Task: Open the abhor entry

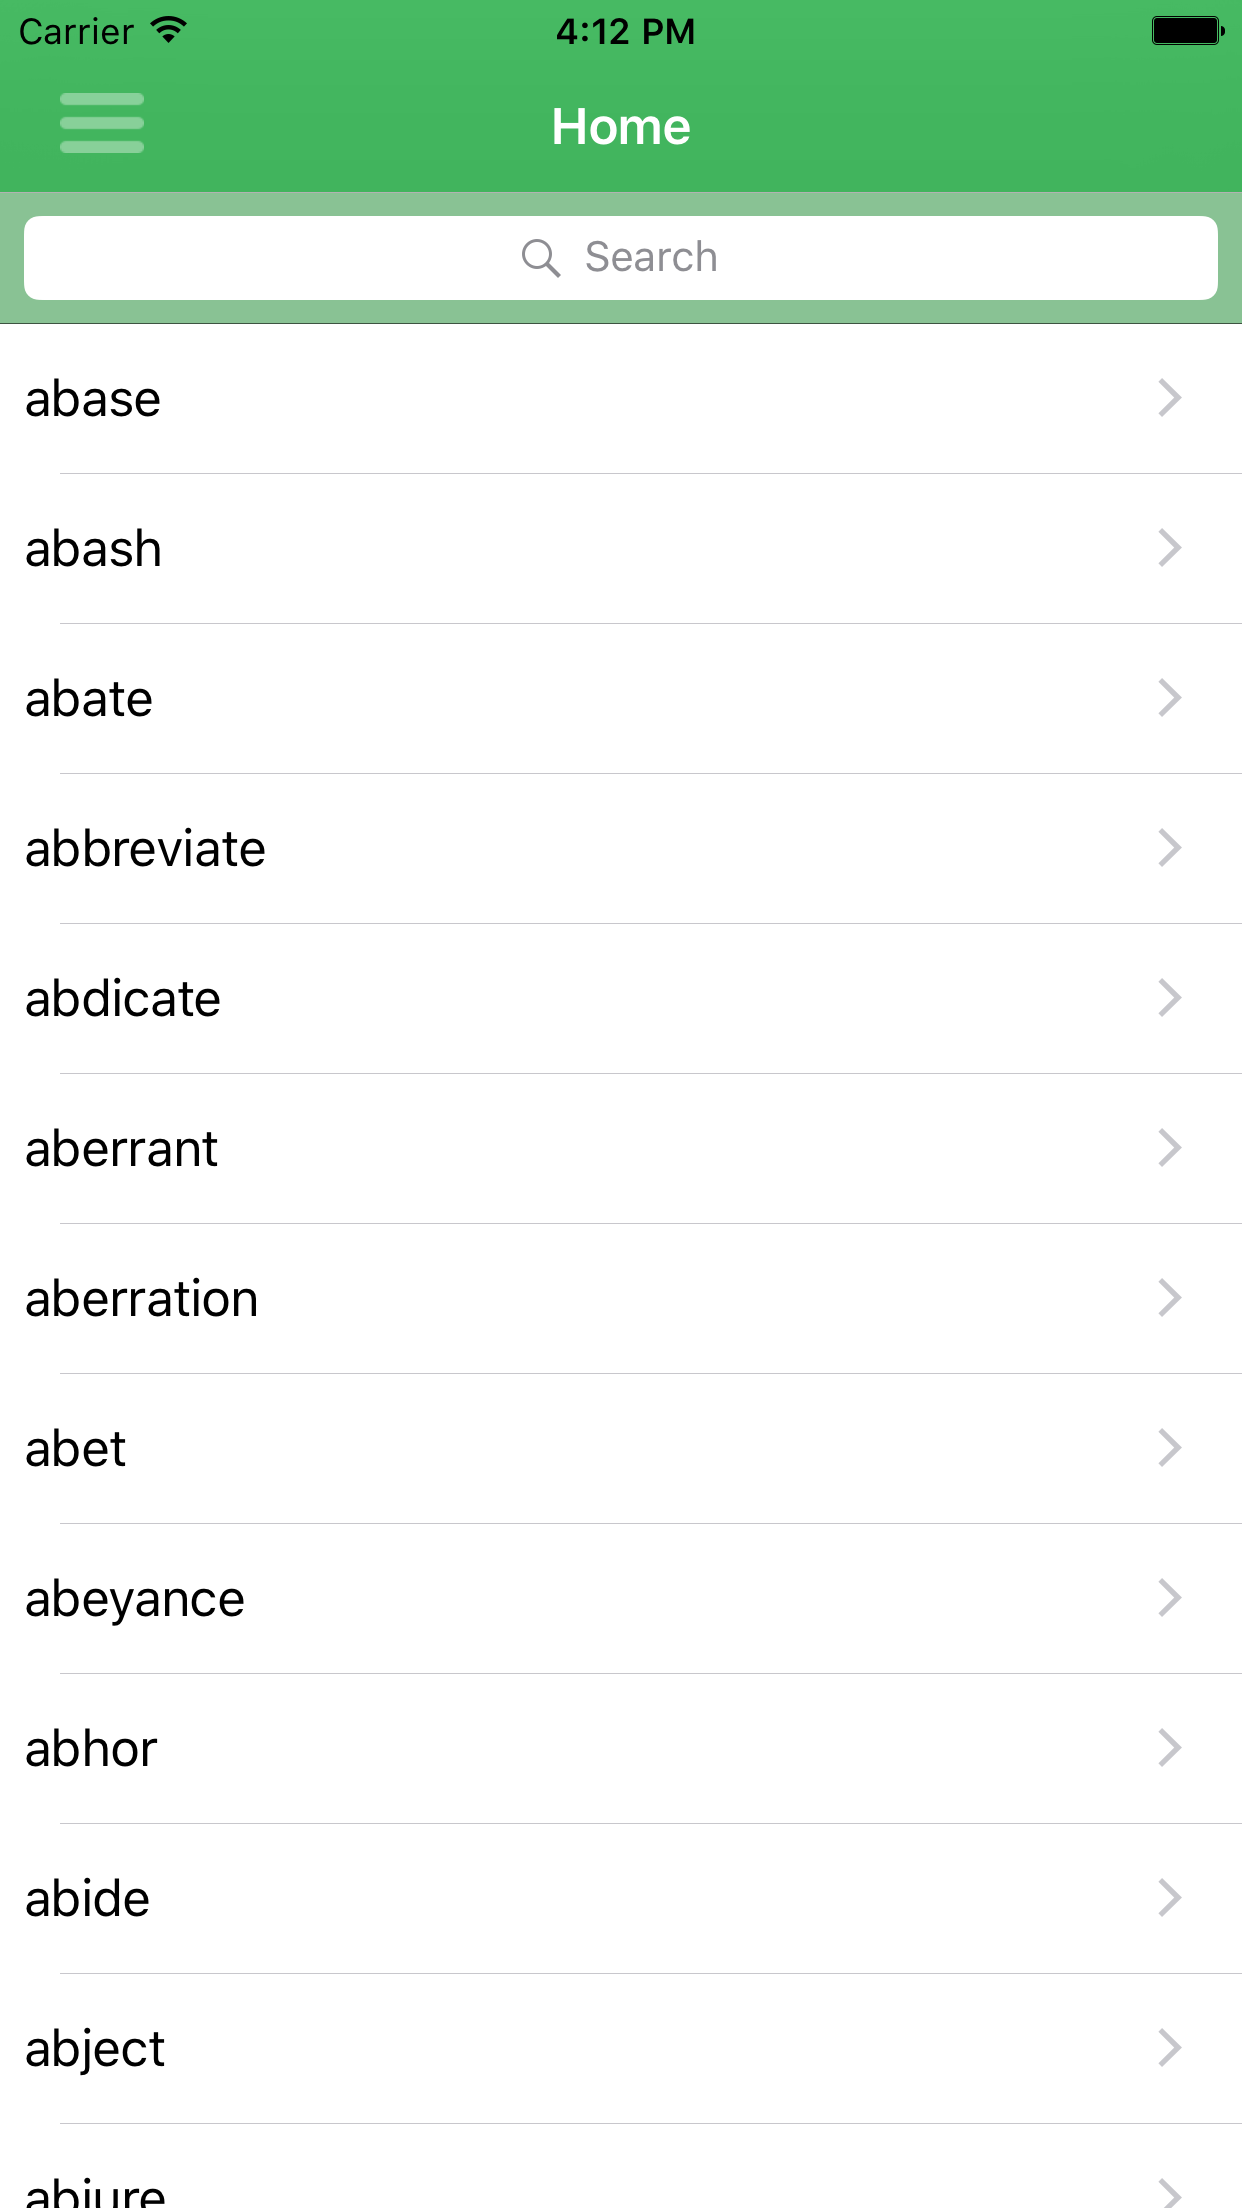Action: (621, 1749)
